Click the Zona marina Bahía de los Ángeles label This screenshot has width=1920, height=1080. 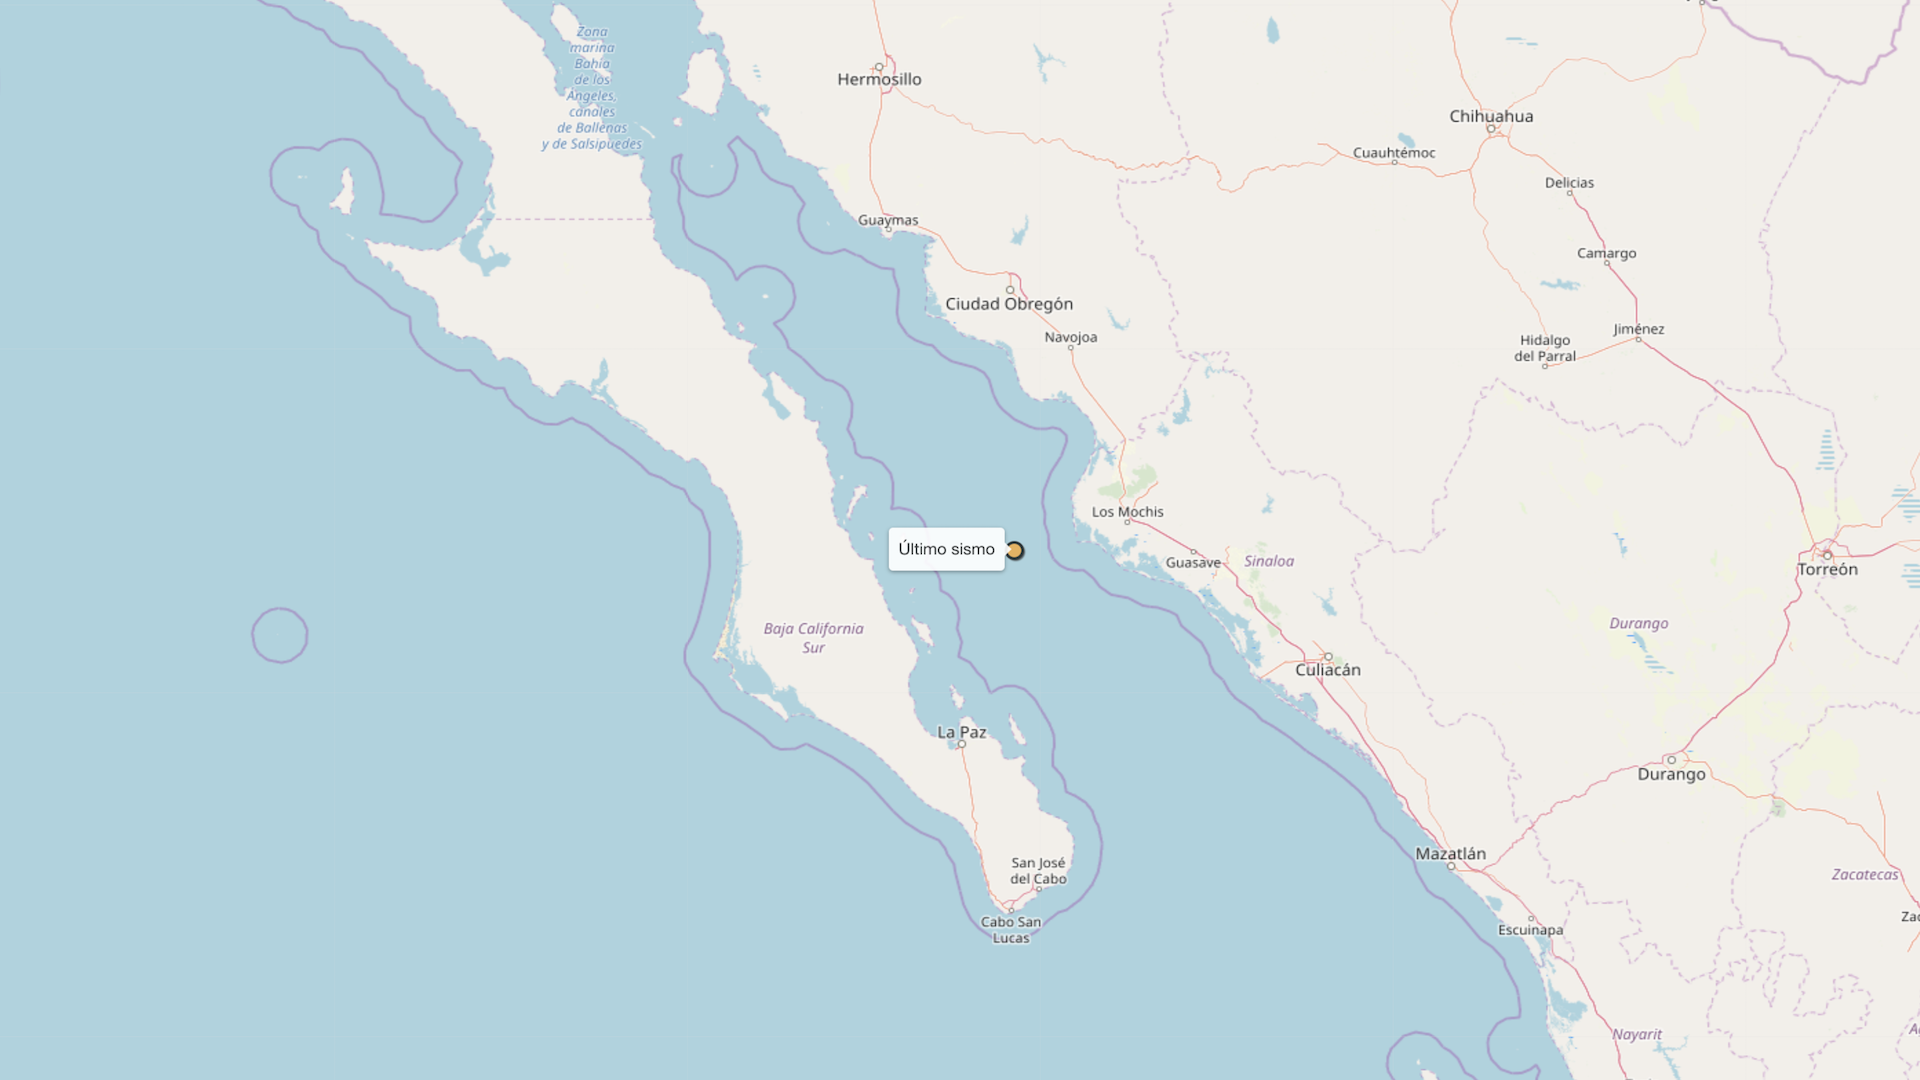592,88
